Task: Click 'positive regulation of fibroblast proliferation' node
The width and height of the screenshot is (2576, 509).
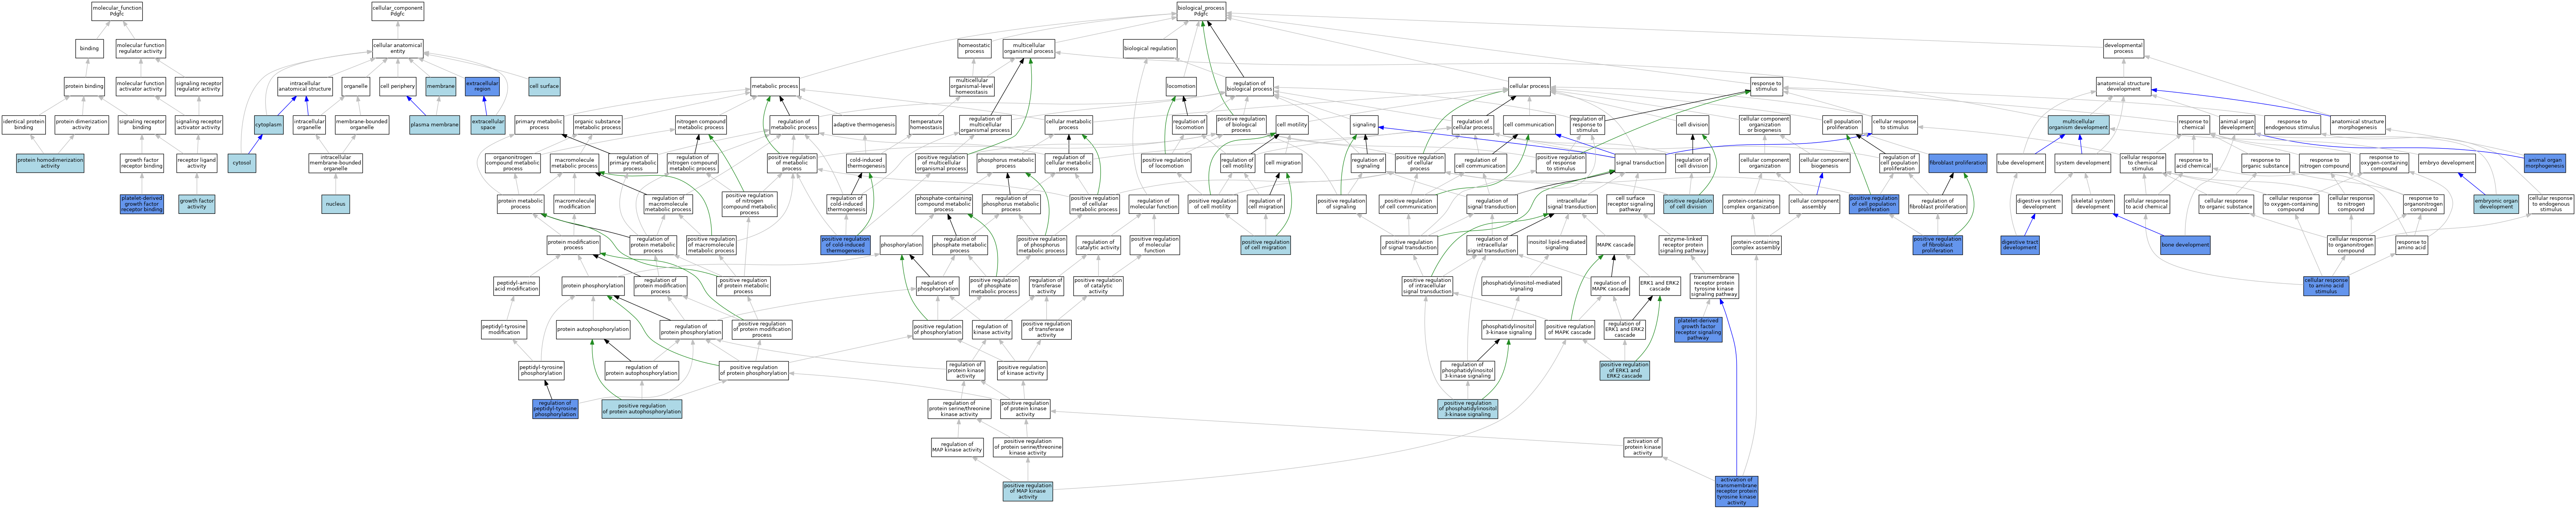Action: 1937,245
